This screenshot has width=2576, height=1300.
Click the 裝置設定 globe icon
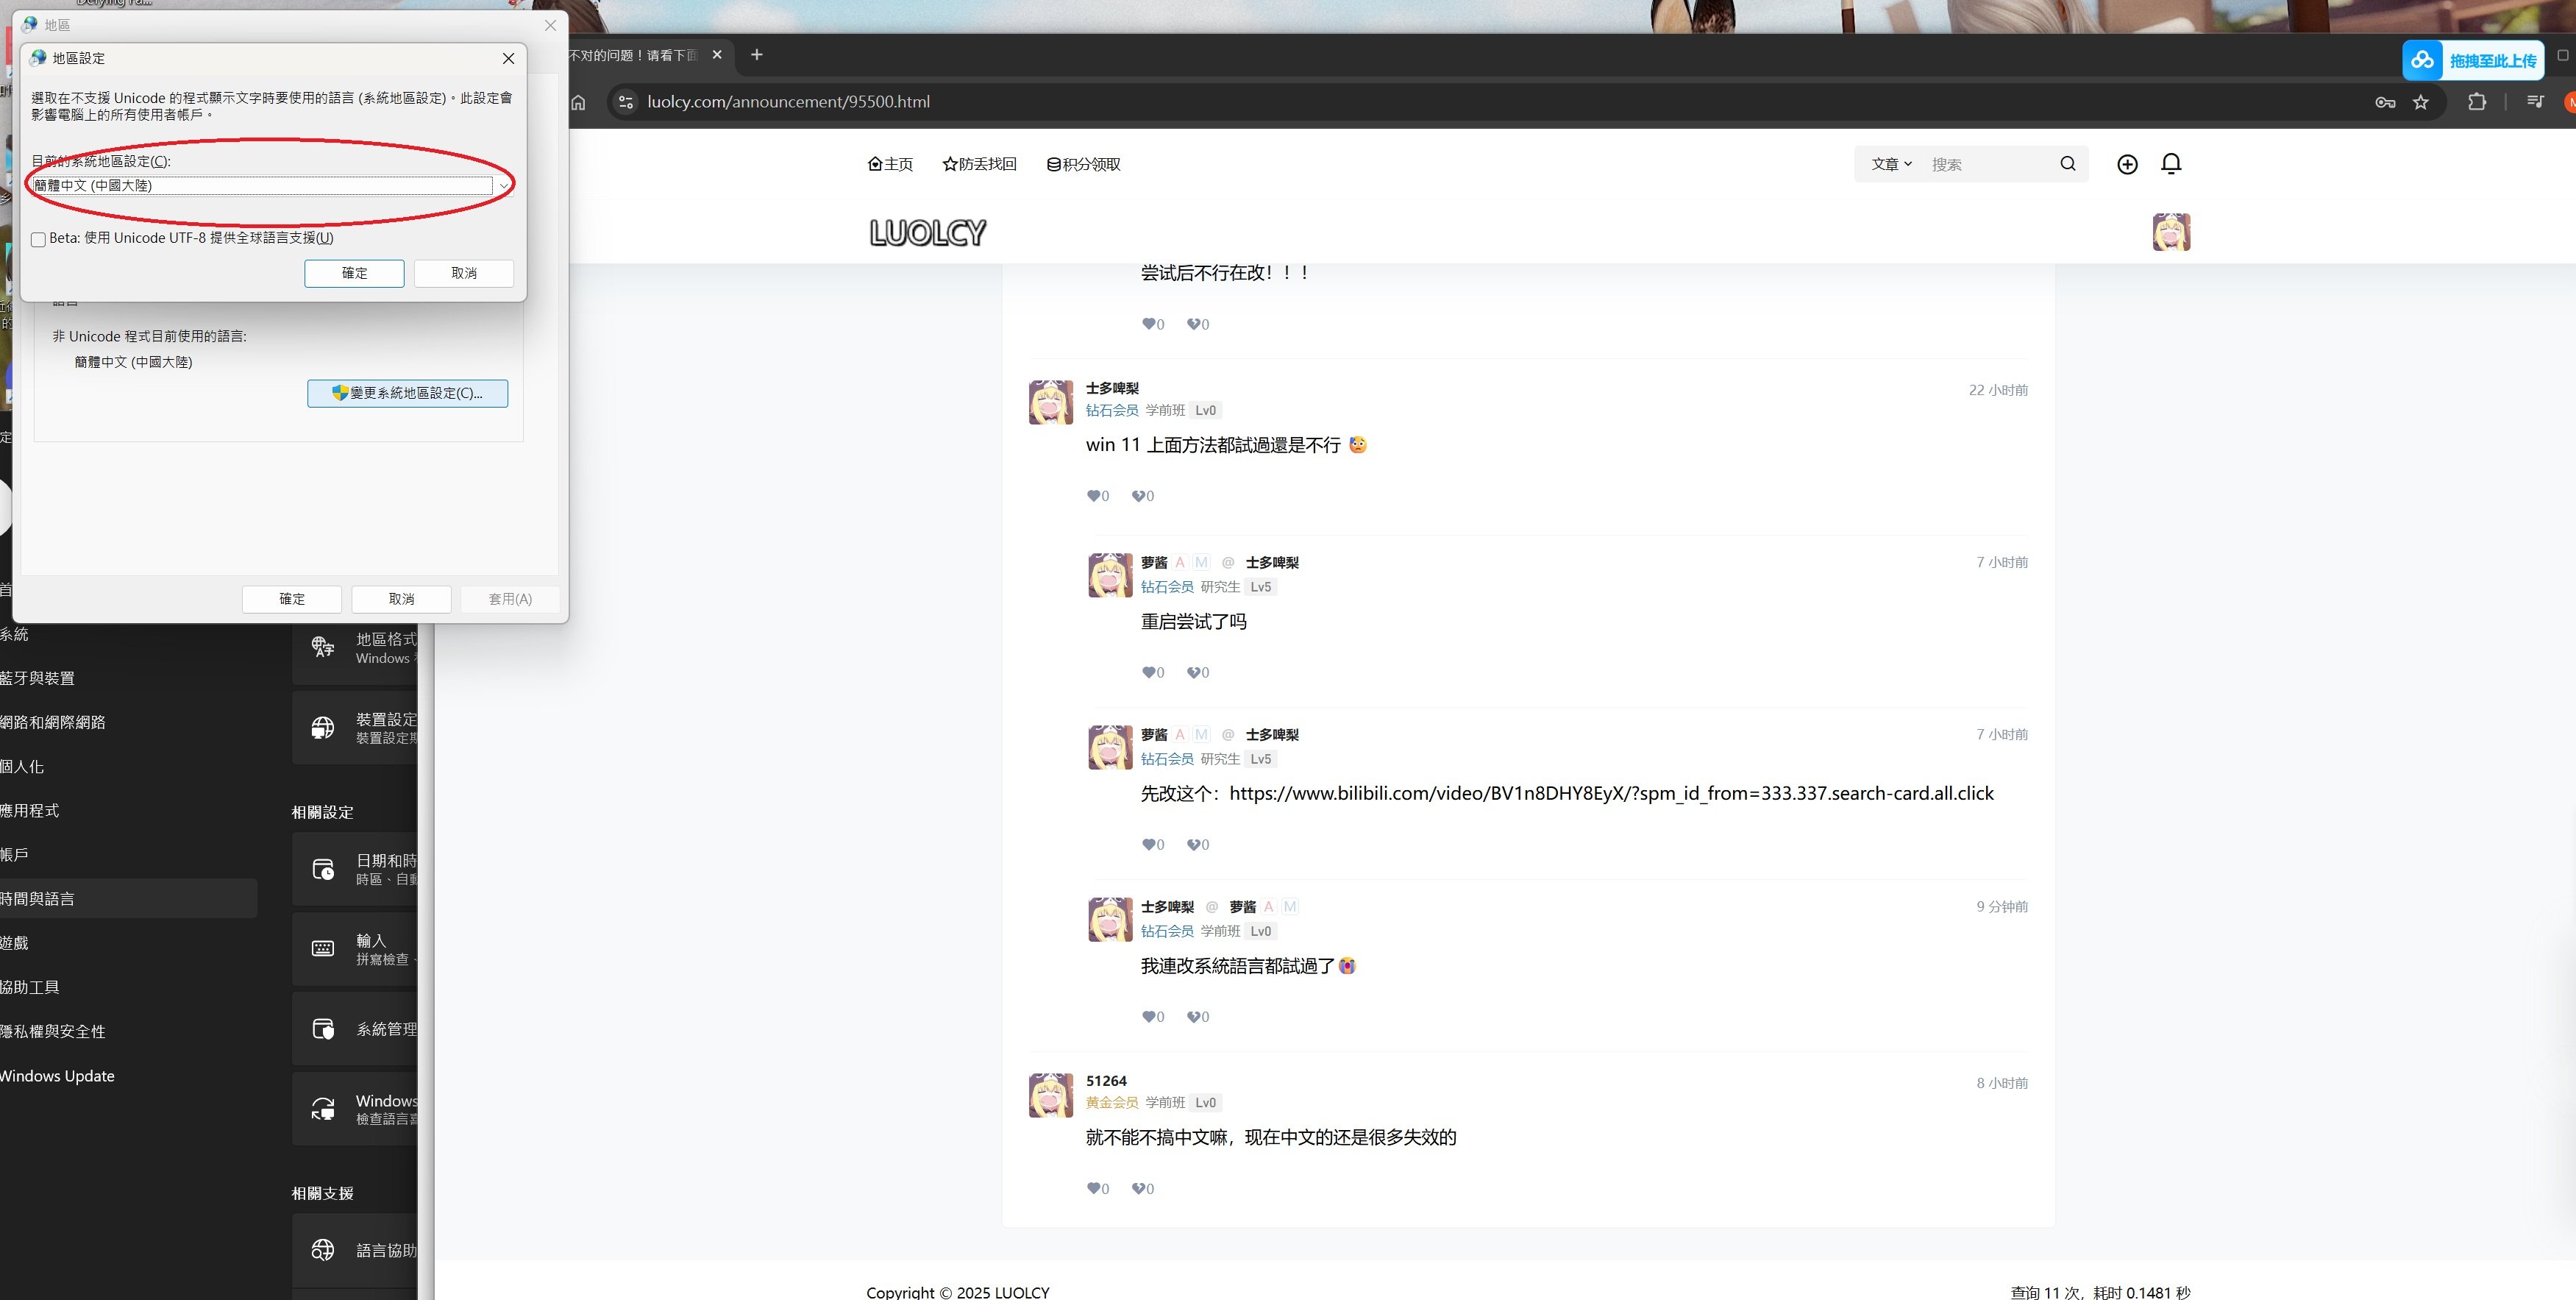pyautogui.click(x=322, y=728)
